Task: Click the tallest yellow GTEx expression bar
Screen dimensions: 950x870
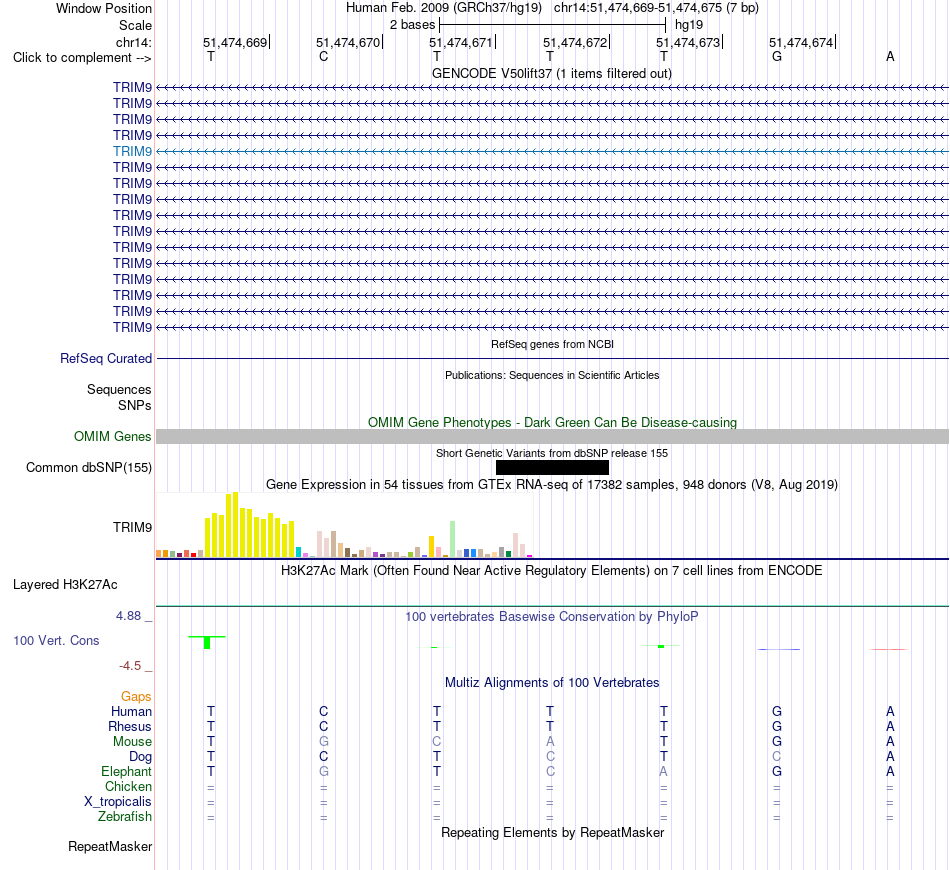Action: pos(236,525)
